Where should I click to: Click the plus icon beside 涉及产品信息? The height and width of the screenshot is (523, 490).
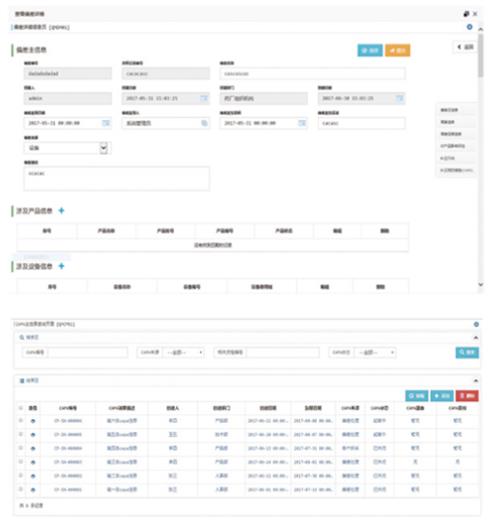(x=61, y=210)
